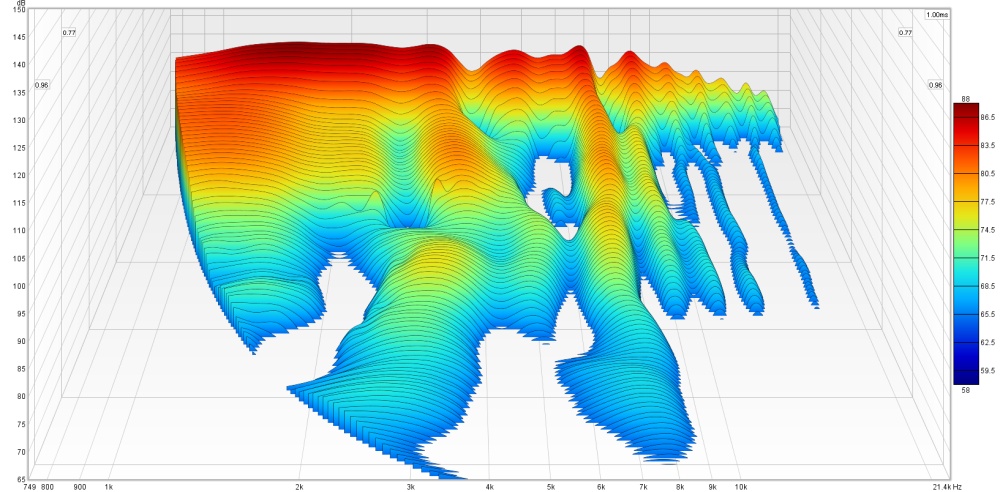Click the 4k frequency axis label

click(489, 486)
